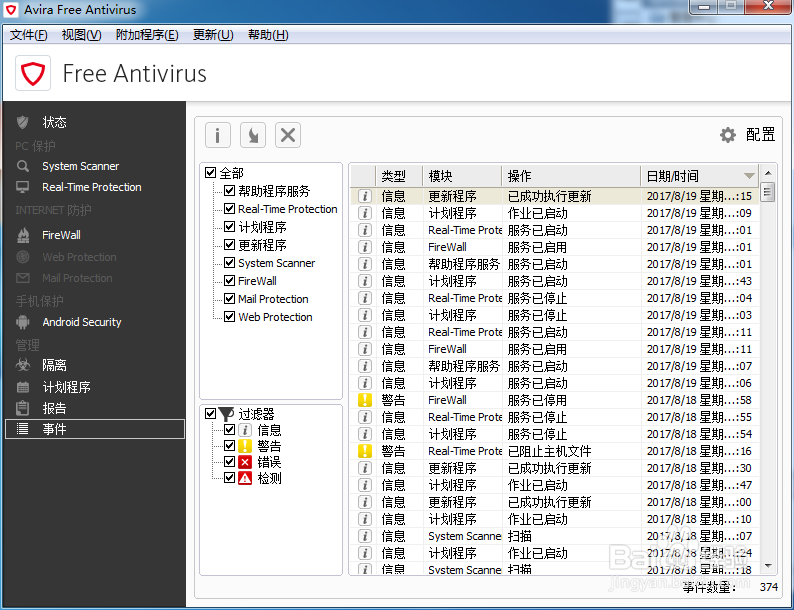Uncheck Real-Time Protection module checkbox

coord(229,209)
